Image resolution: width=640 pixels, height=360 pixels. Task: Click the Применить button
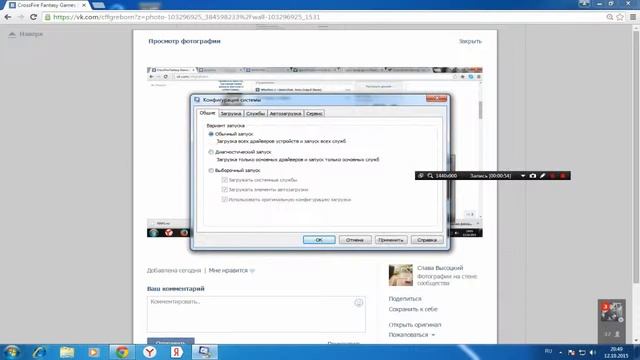pos(391,240)
